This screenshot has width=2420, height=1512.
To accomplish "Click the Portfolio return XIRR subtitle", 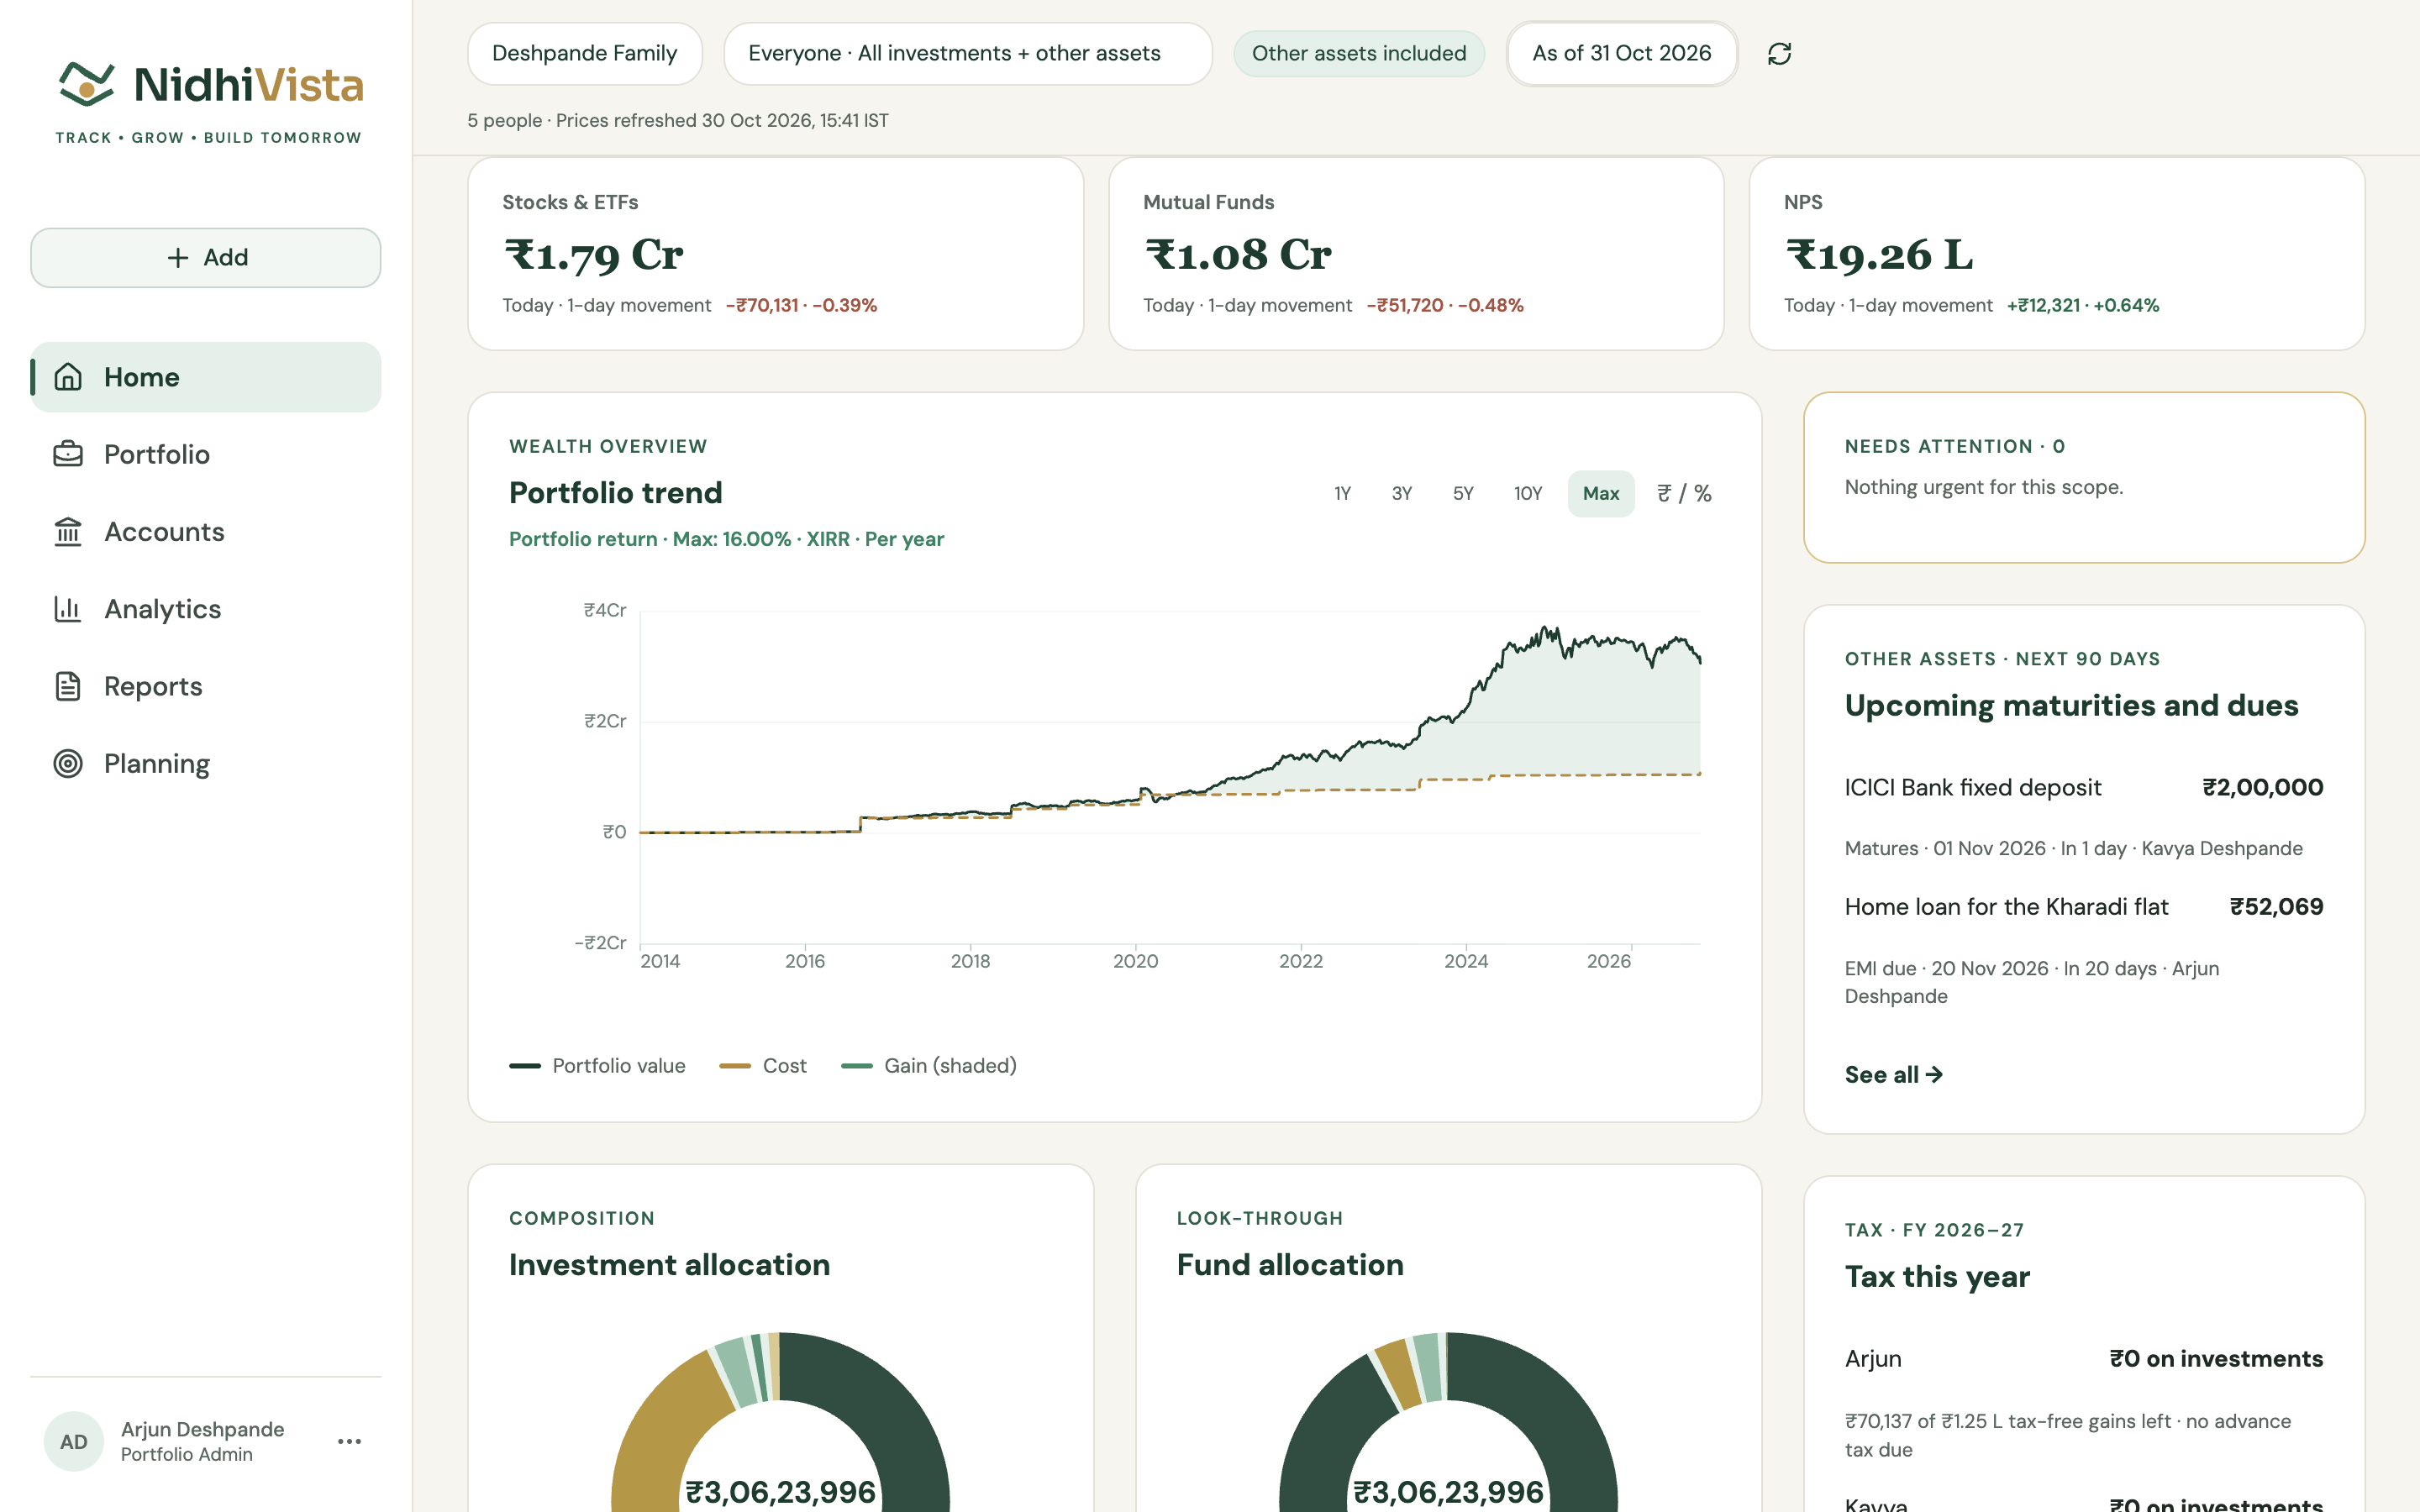I will [726, 539].
